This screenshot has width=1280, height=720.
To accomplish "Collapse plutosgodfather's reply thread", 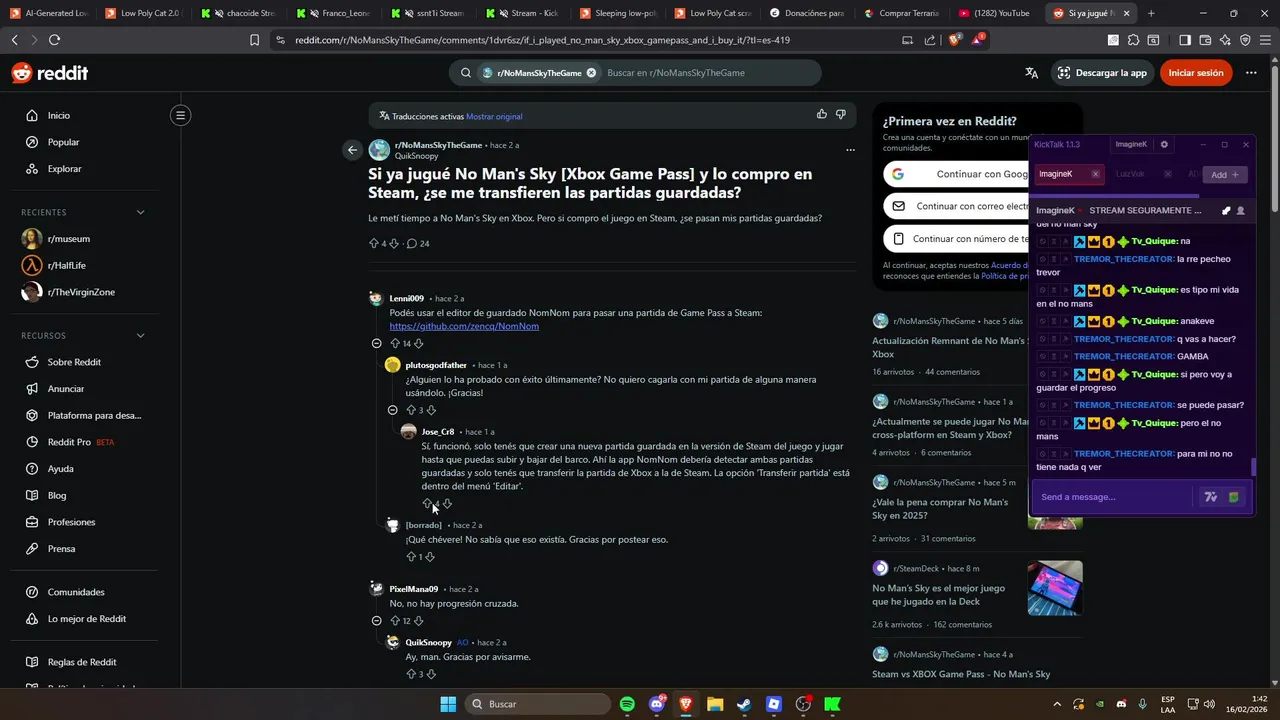I will coord(393,410).
